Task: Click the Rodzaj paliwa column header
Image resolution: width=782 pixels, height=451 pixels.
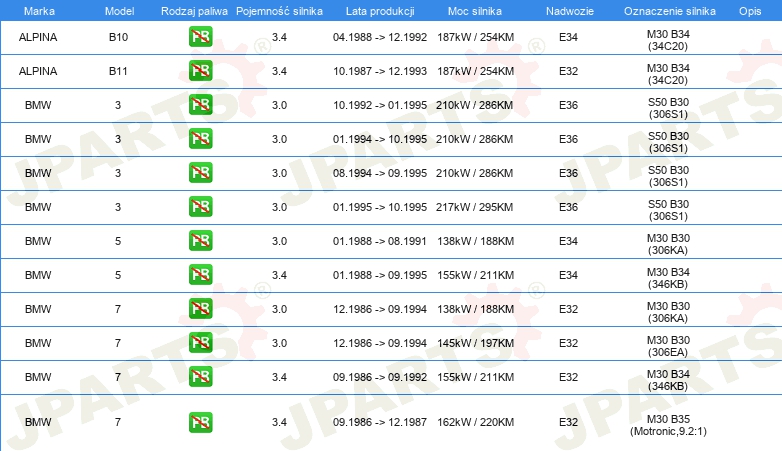Action: click(x=194, y=11)
